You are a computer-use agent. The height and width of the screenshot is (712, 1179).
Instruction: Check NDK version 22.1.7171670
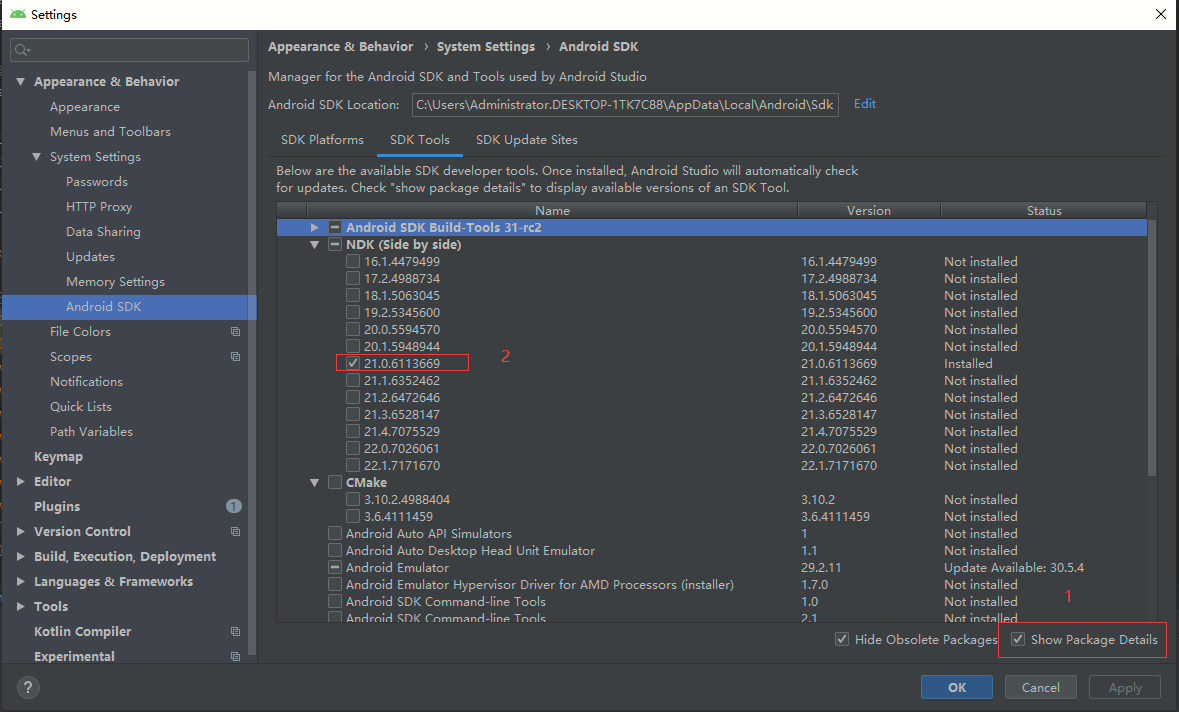(353, 465)
